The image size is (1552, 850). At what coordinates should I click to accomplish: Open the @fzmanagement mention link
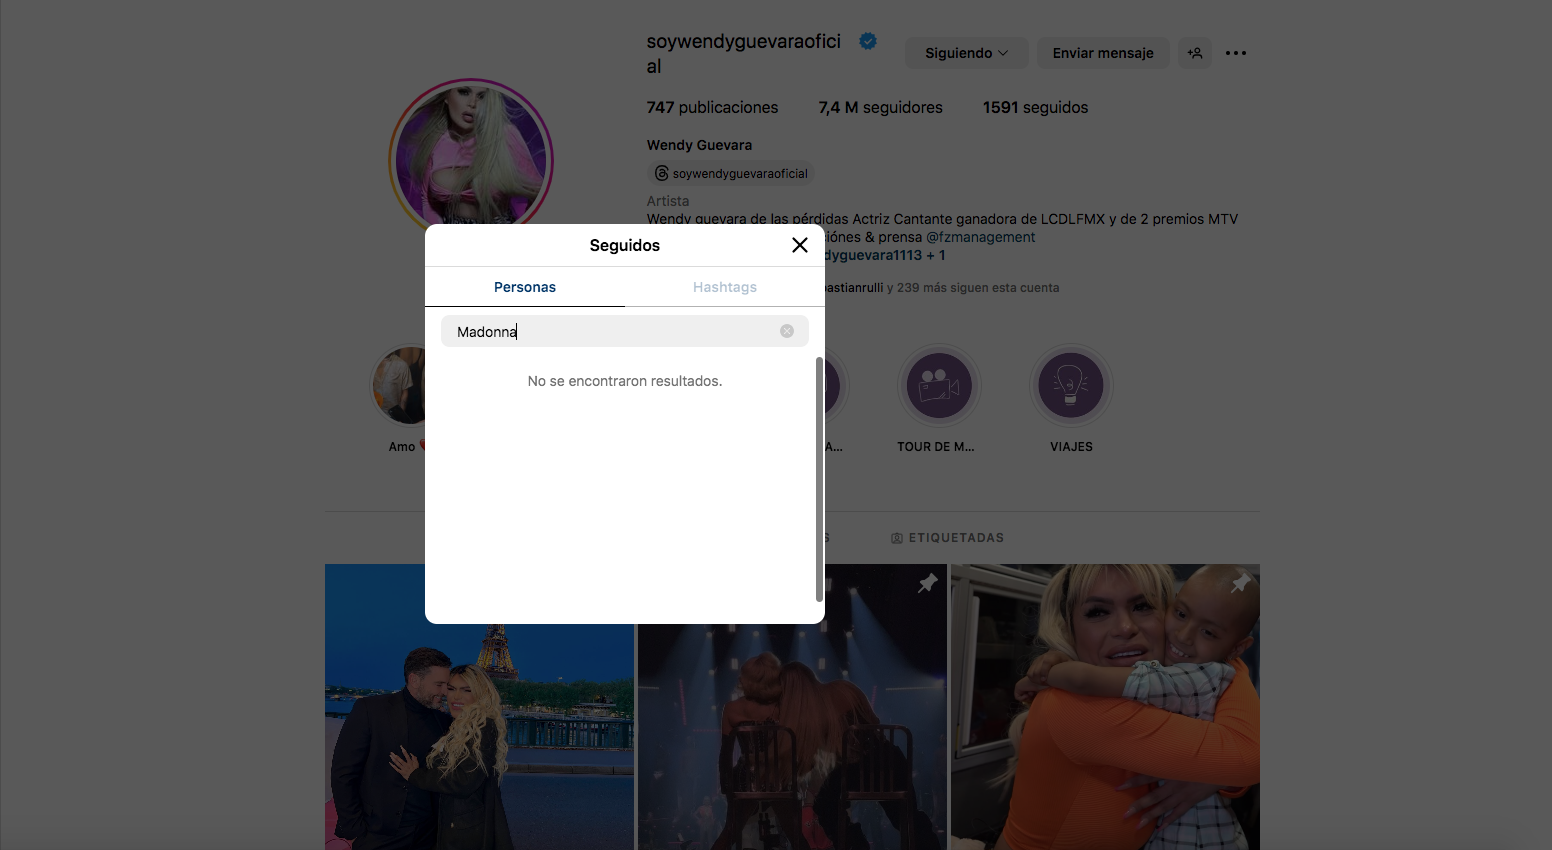pos(980,237)
